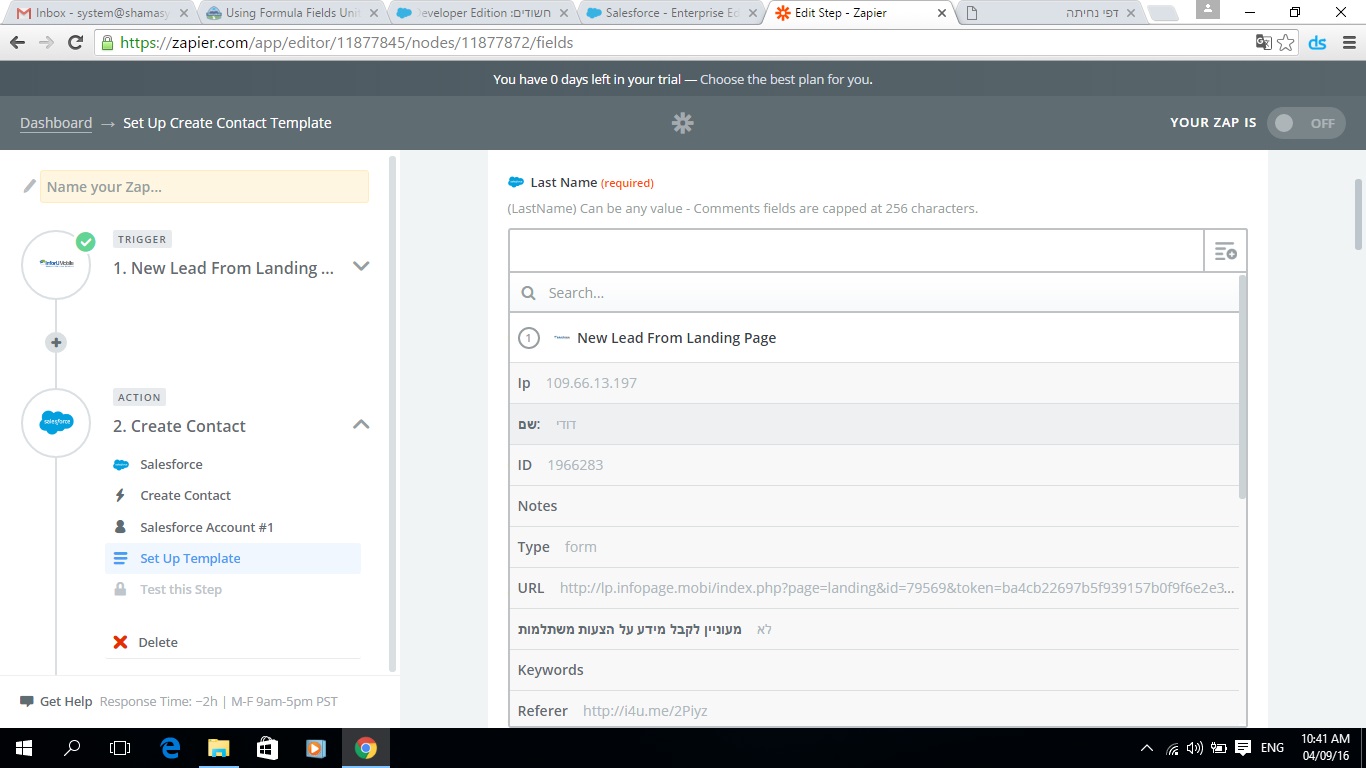Click the lock icon by Test this Step

tap(120, 589)
